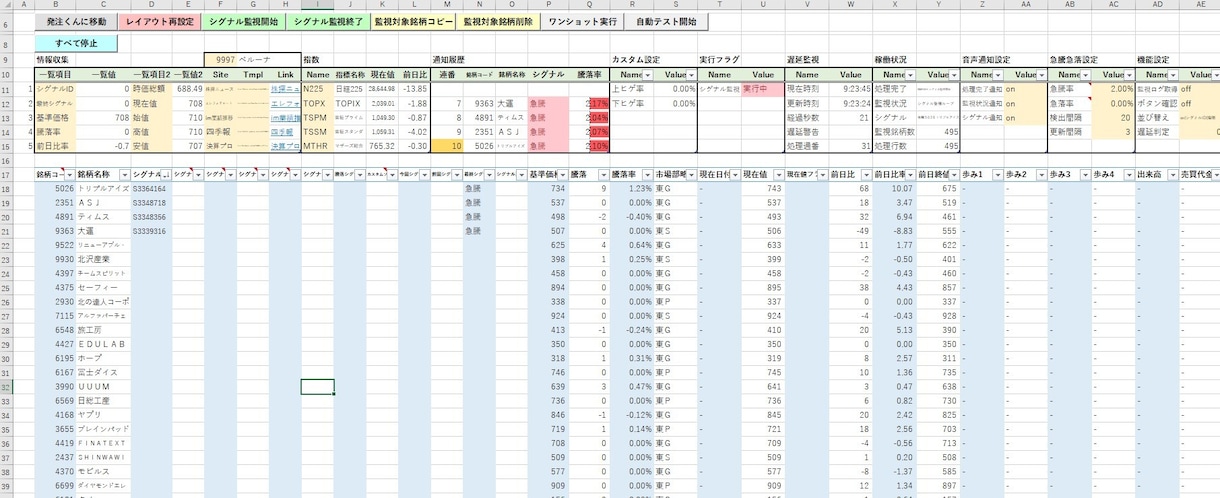Select column header AE
Screen dimensions: 1220x498
click(x=1200, y=5)
